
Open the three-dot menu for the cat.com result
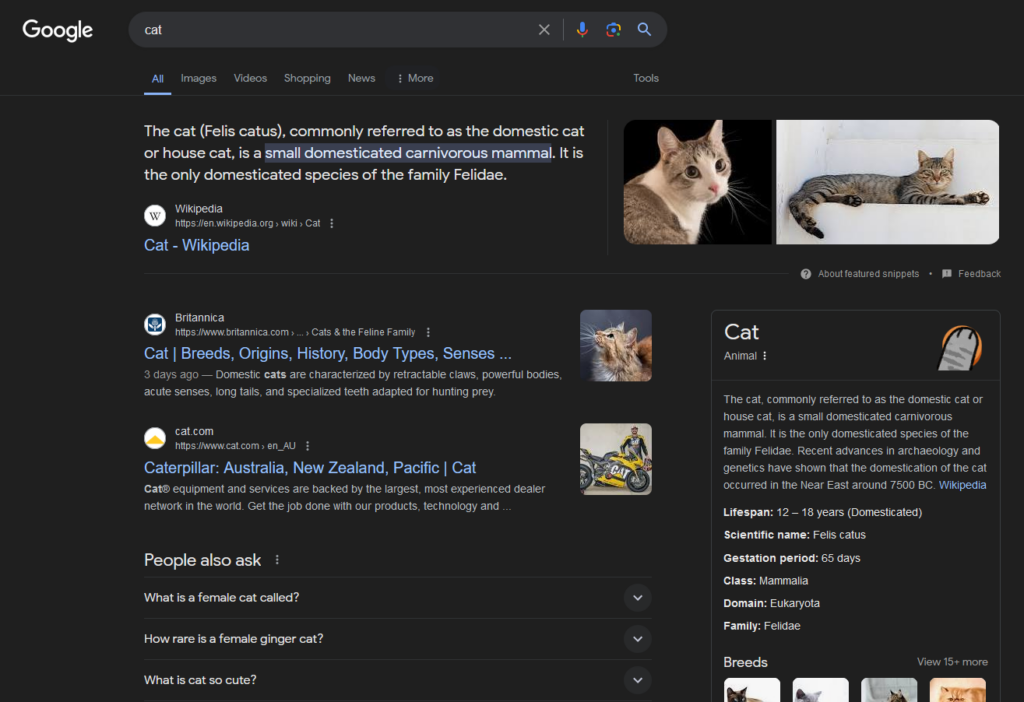pyautogui.click(x=308, y=446)
